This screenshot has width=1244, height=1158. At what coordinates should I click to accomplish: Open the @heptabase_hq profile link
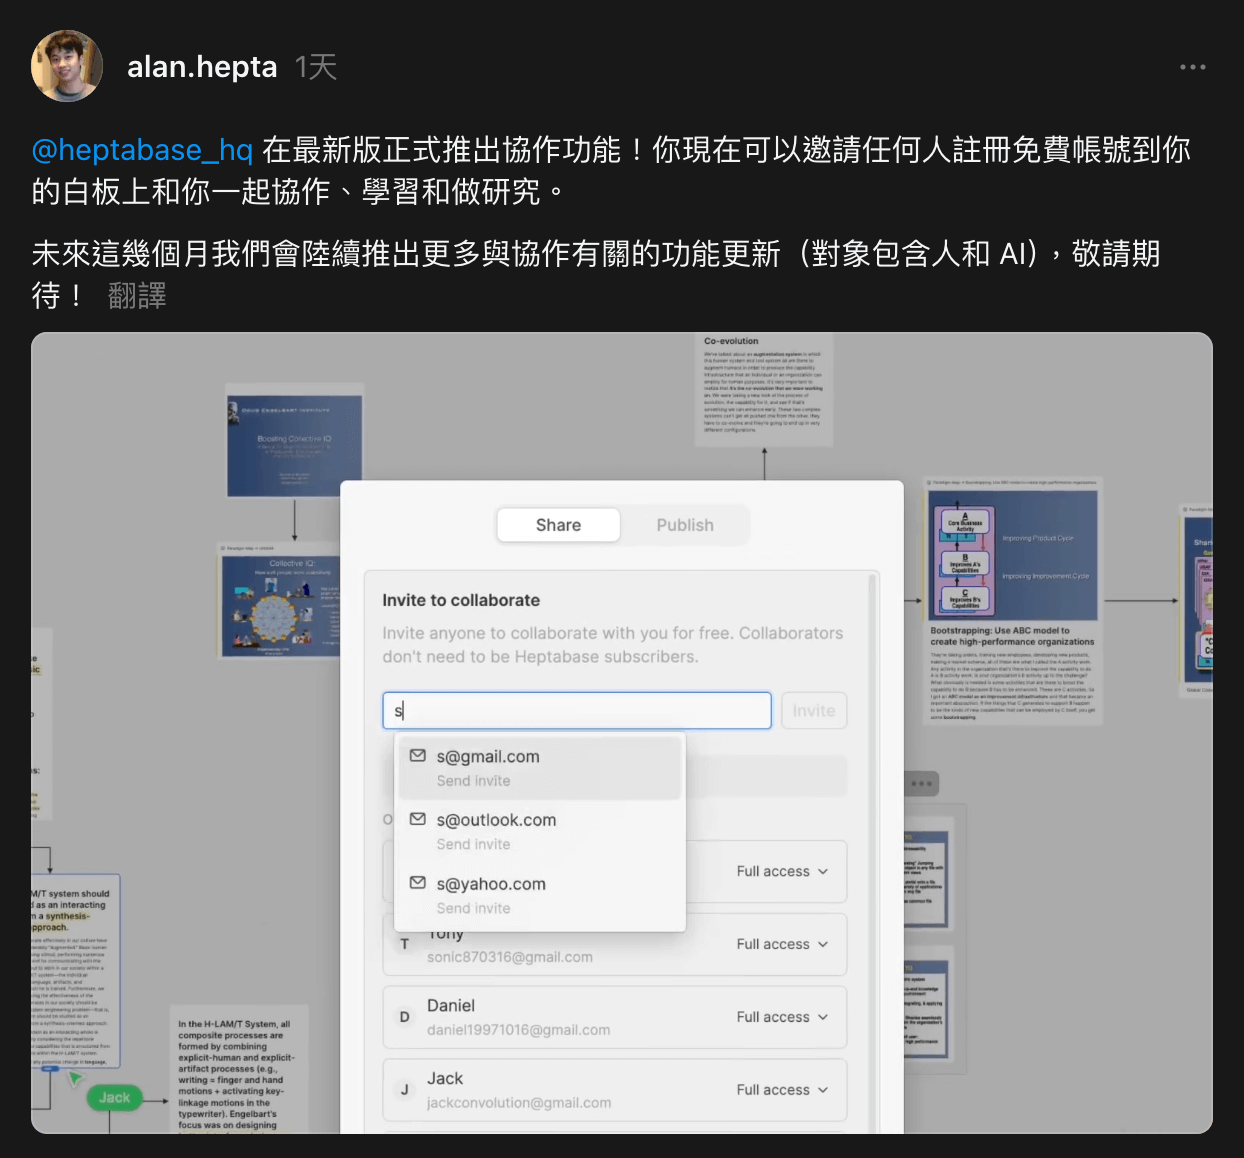141,150
